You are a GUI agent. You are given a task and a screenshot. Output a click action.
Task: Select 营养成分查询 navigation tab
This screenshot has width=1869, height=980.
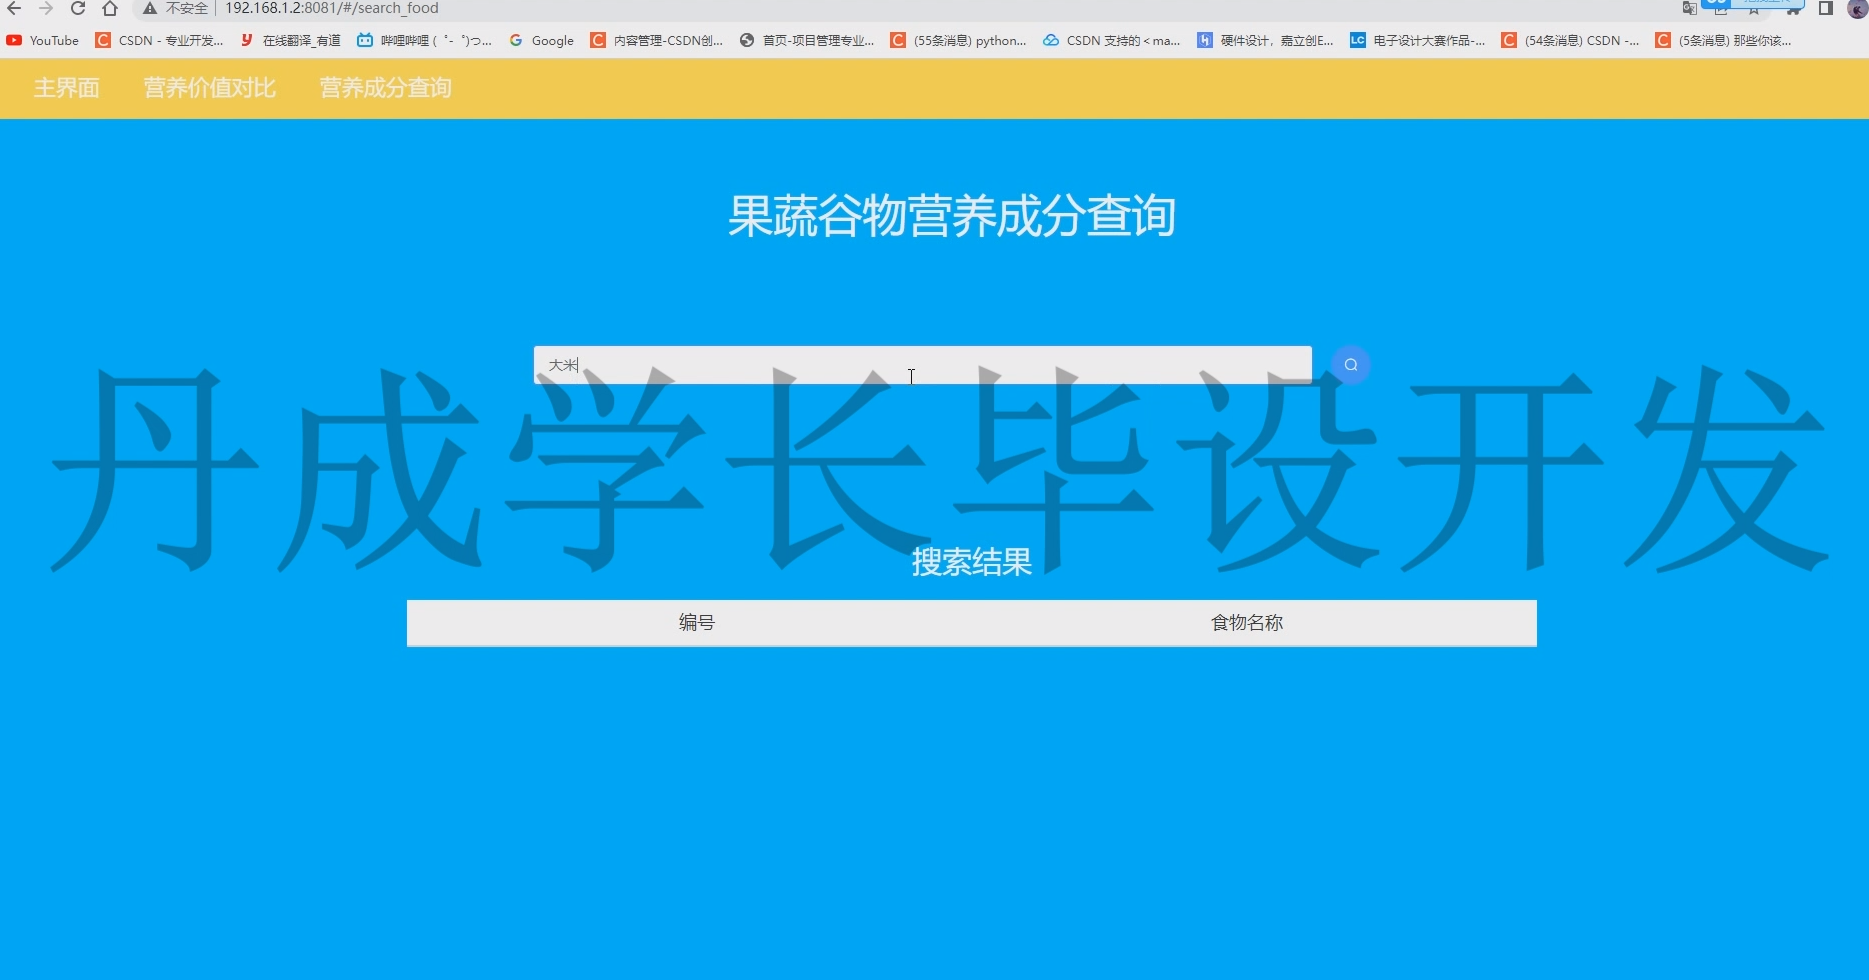(384, 88)
